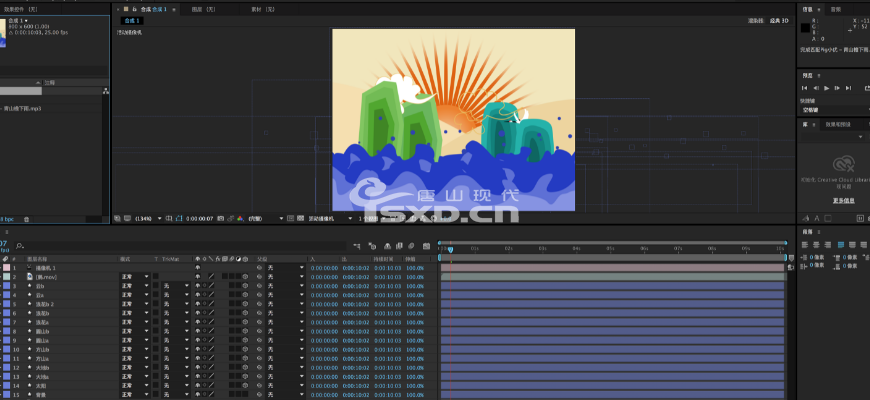The image size is (870, 400).
Task: Take a snapshot with the camera icon
Action: click(x=221, y=219)
